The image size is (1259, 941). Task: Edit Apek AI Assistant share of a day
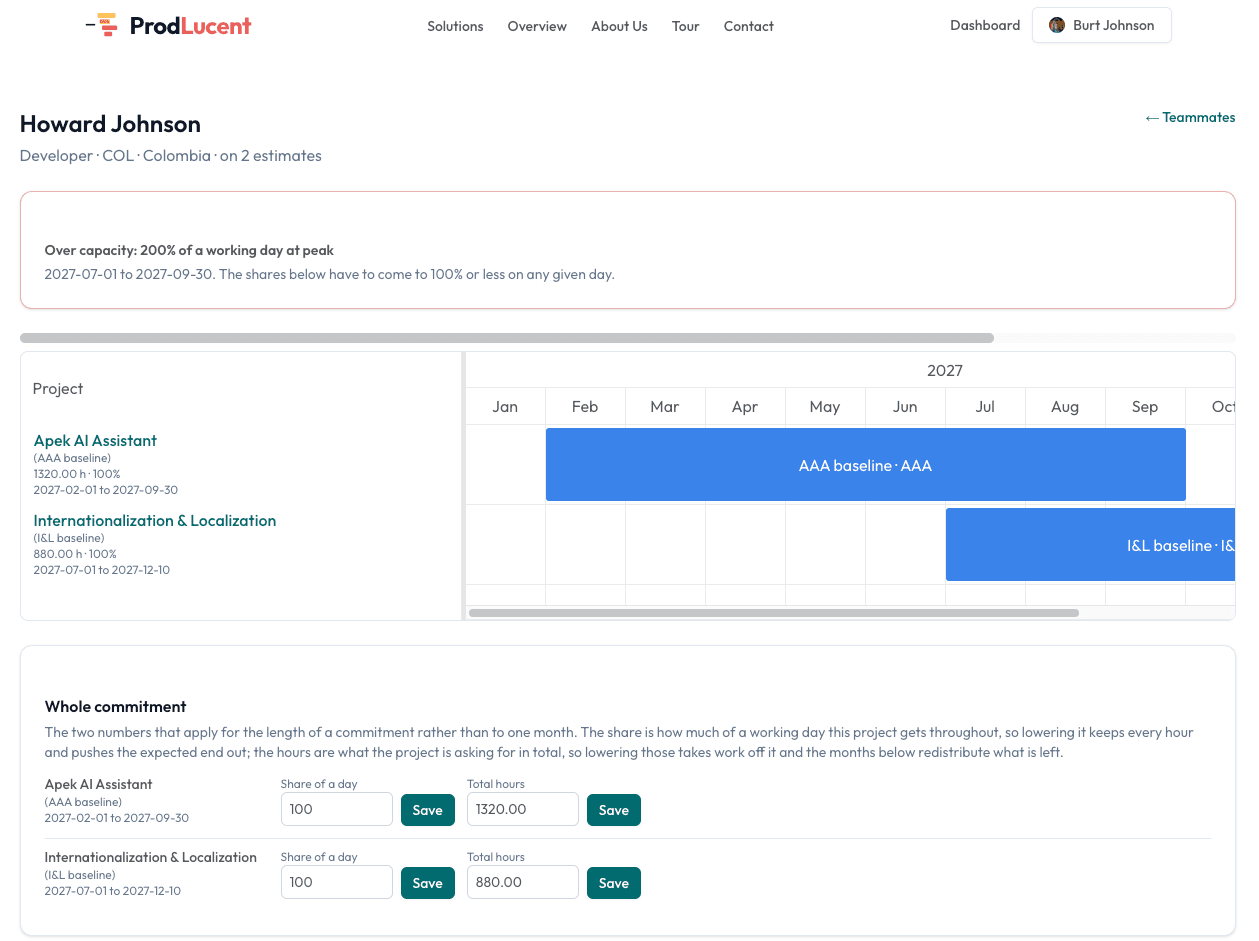point(337,809)
